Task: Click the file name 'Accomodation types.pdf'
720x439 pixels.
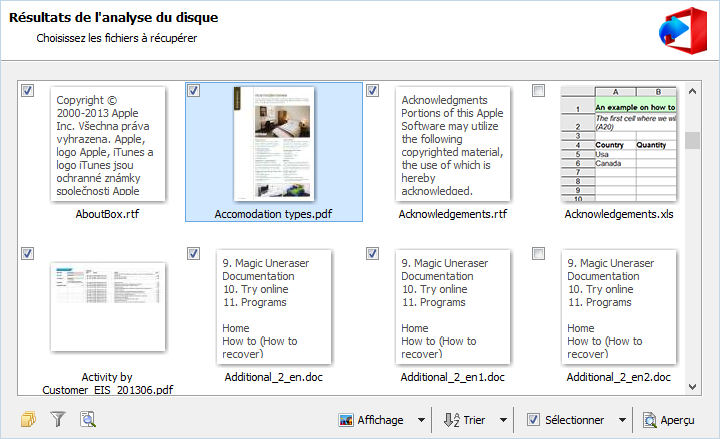Action: click(x=273, y=214)
